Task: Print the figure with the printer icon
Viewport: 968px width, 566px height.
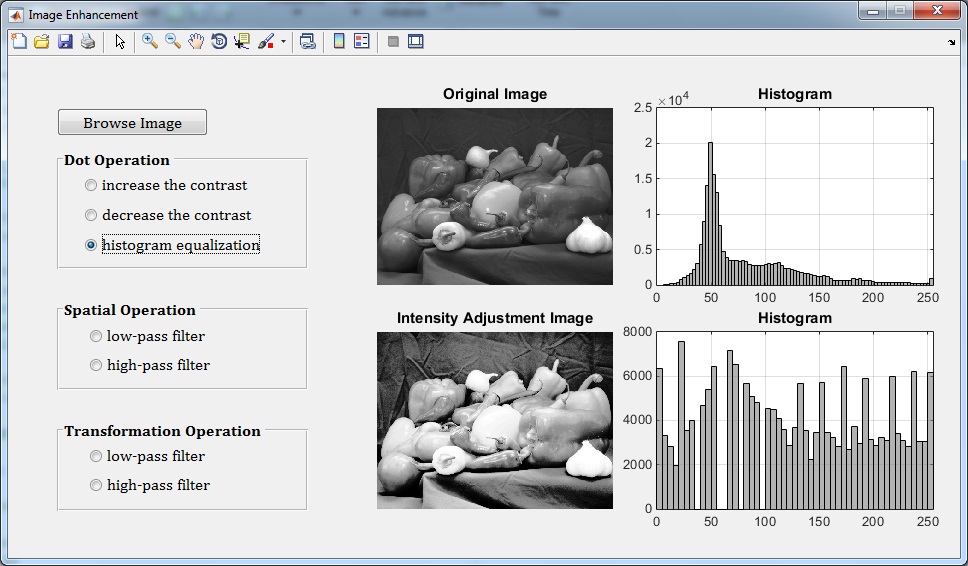Action: point(88,41)
